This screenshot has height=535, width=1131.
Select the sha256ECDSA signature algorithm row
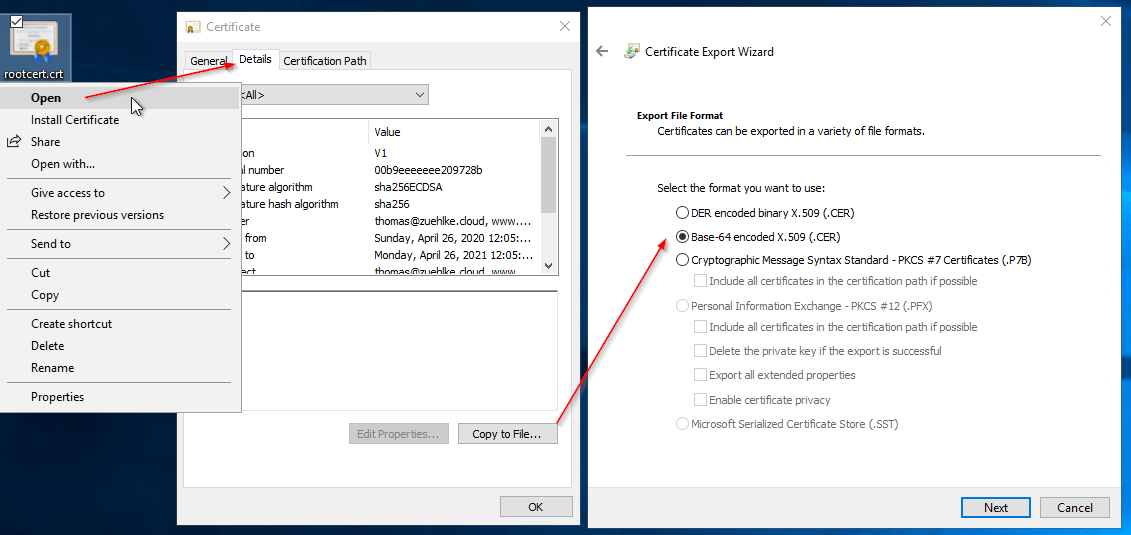(390, 187)
